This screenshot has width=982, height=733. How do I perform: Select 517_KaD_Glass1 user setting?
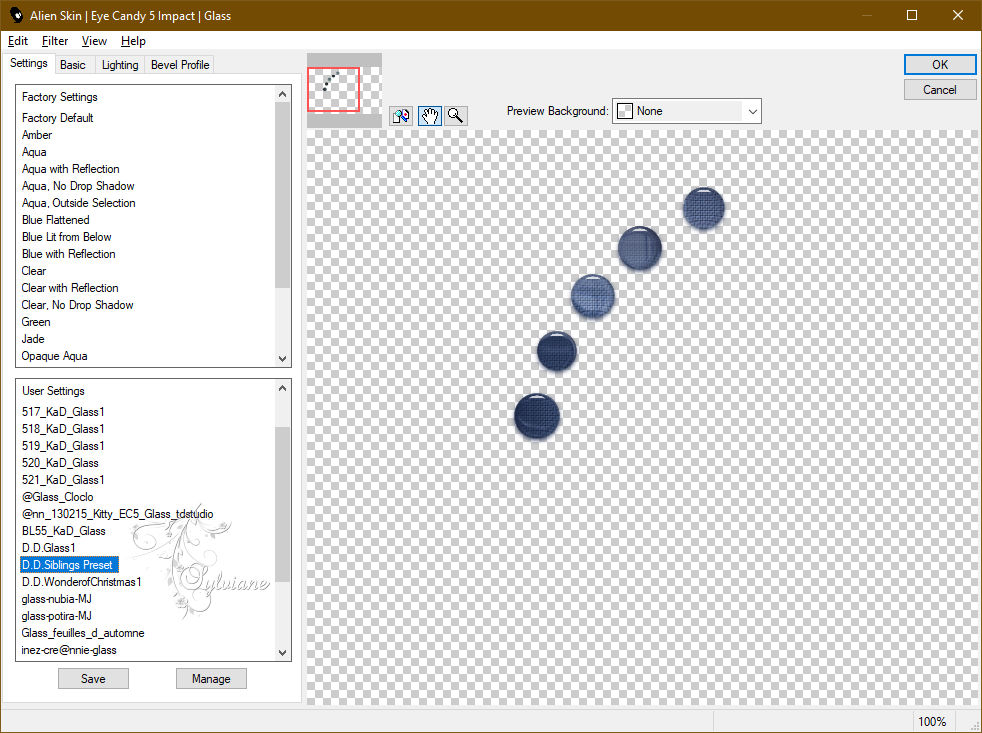point(63,412)
